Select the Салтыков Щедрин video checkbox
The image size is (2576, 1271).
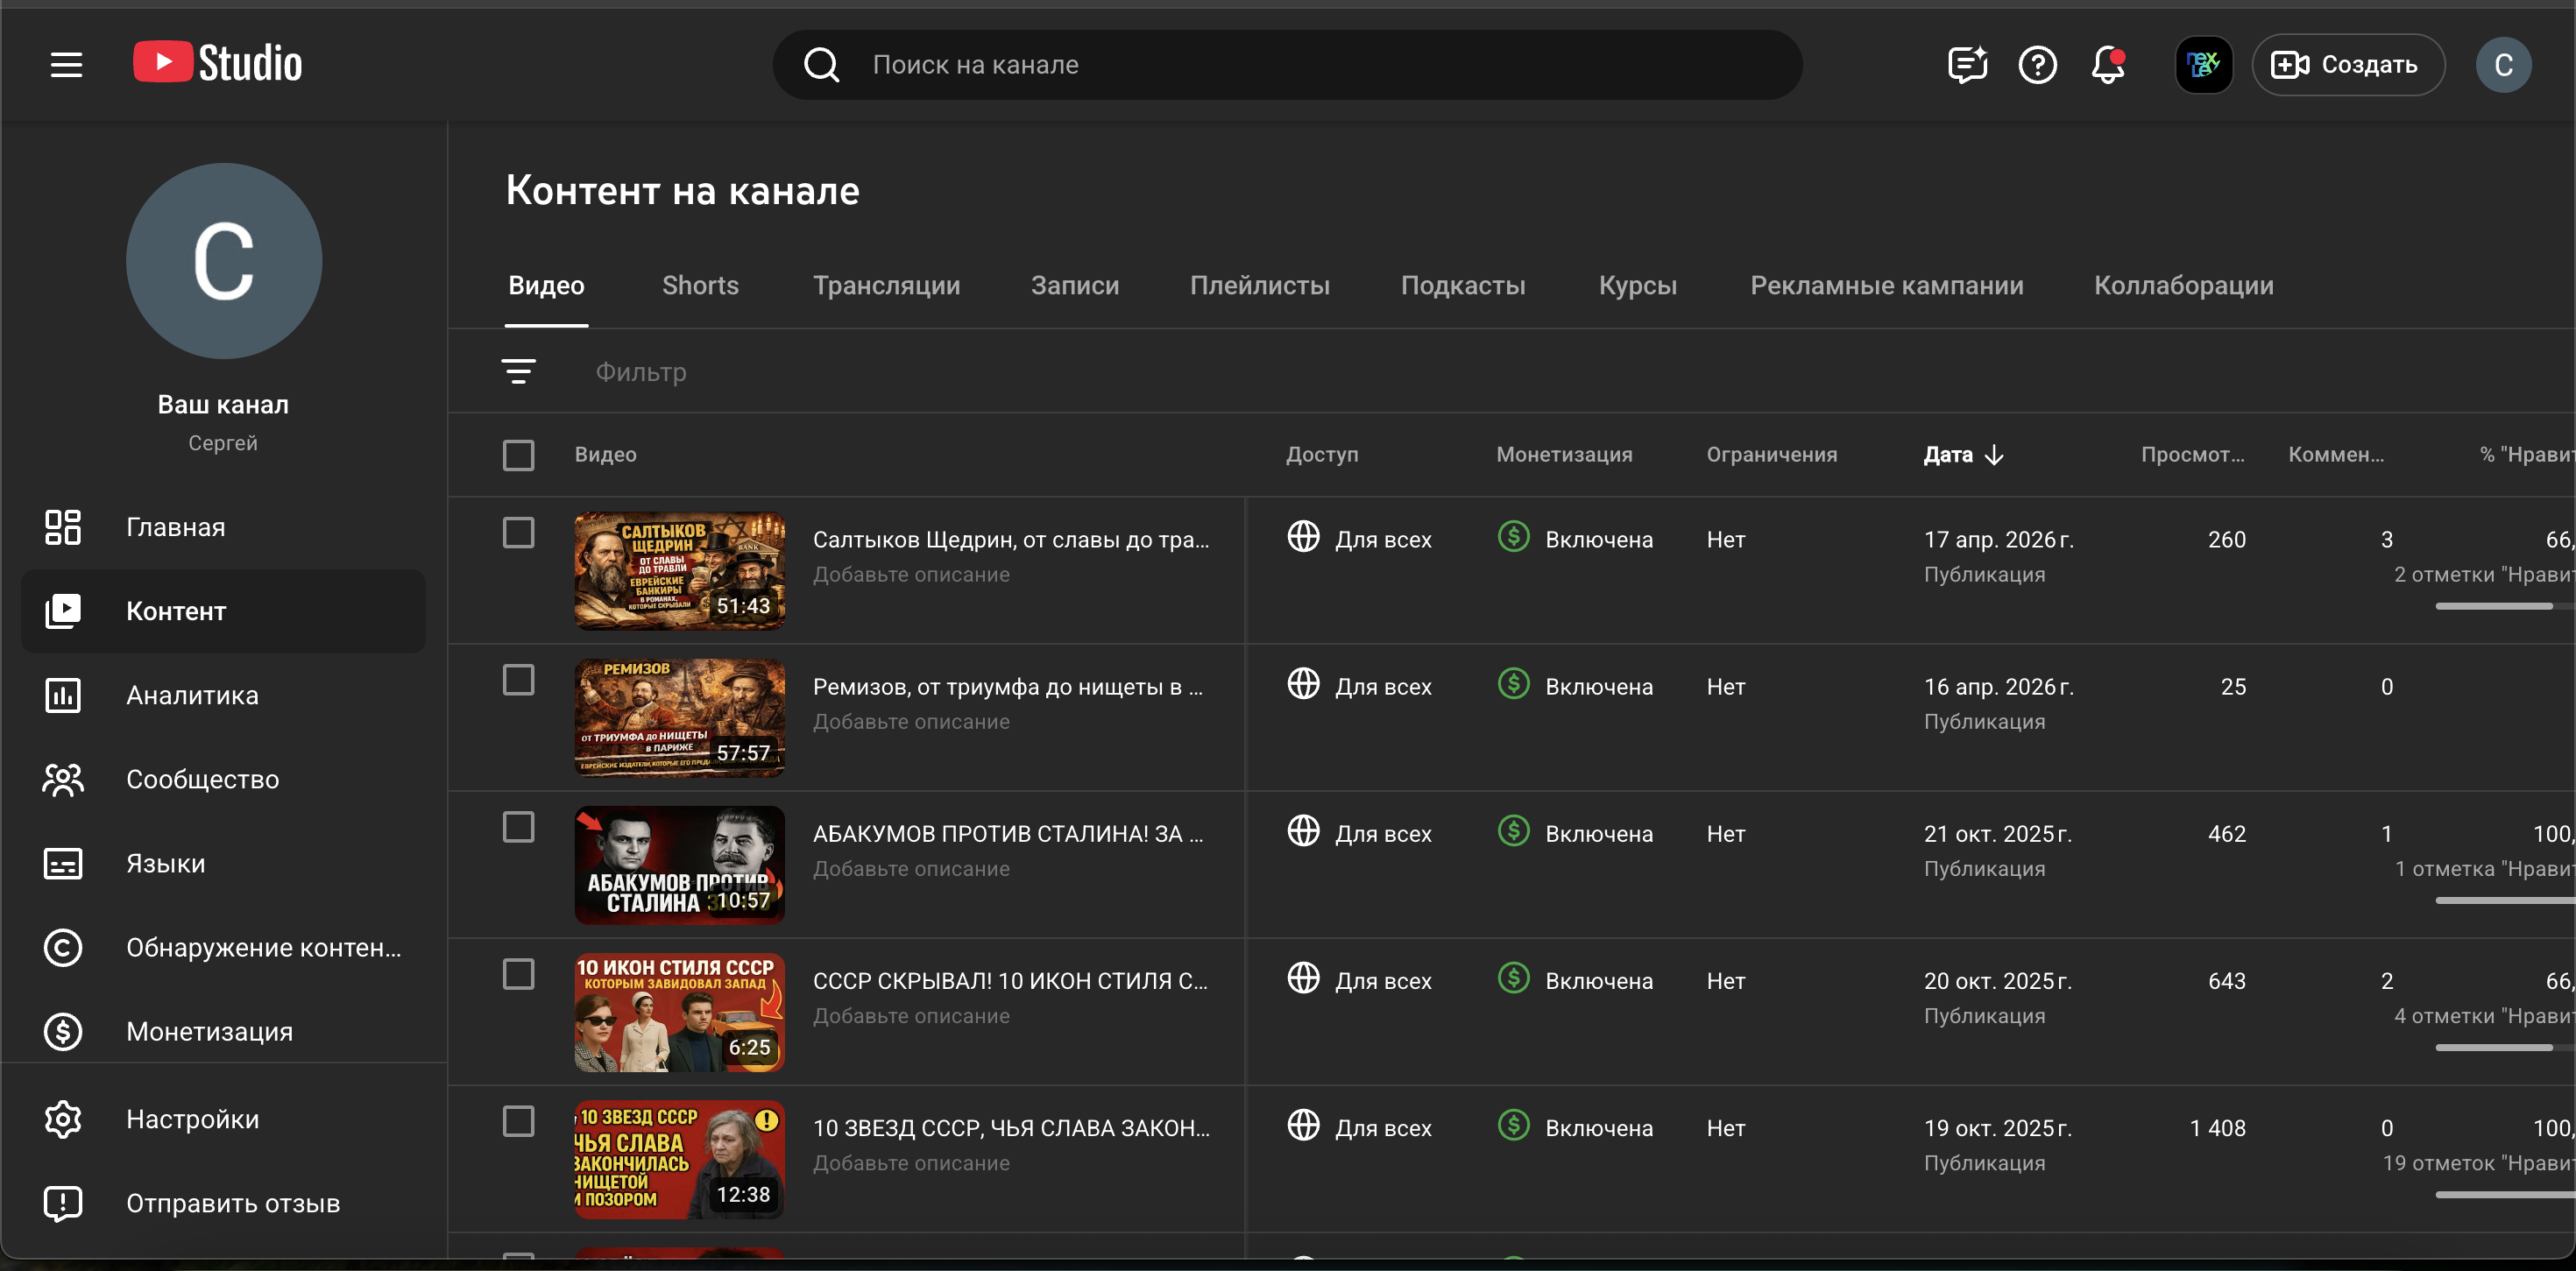518,533
